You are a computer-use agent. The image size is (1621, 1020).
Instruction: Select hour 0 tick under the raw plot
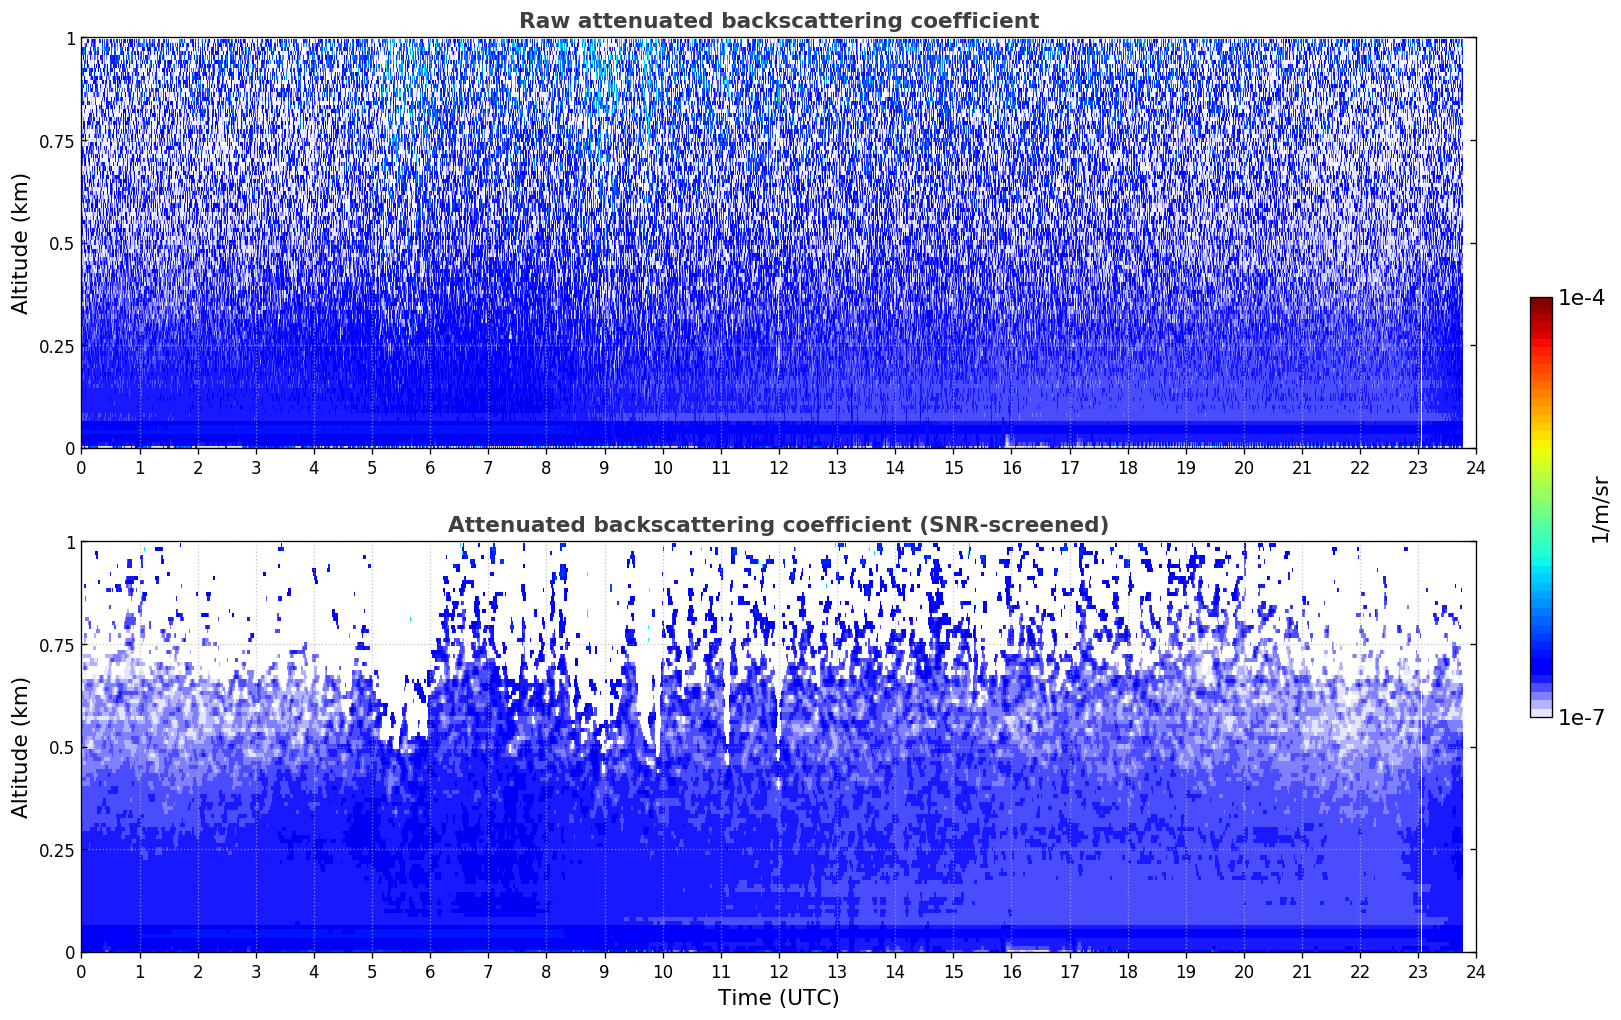[x=82, y=468]
